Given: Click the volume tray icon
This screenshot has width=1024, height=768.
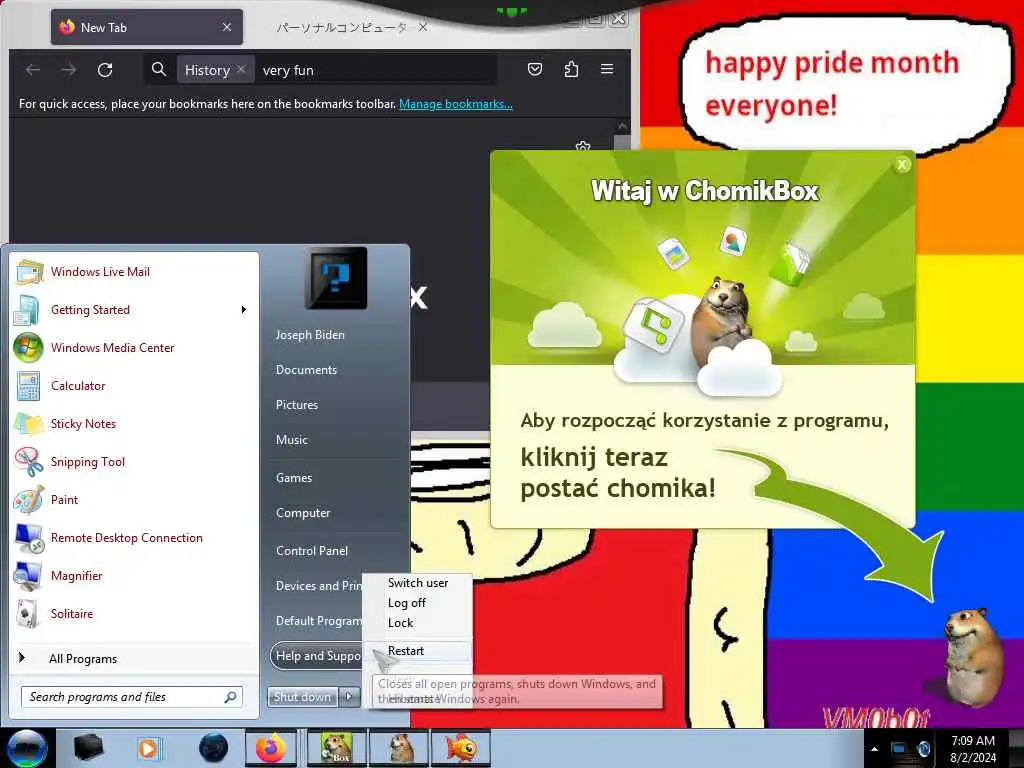Looking at the screenshot, I should [x=923, y=749].
